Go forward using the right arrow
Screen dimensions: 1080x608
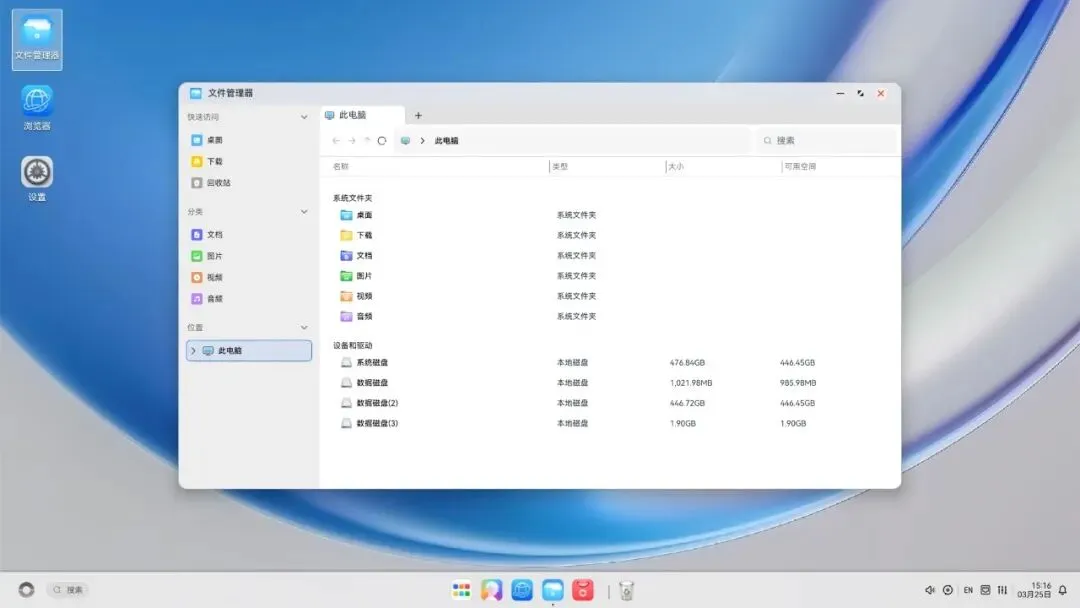tap(352, 140)
